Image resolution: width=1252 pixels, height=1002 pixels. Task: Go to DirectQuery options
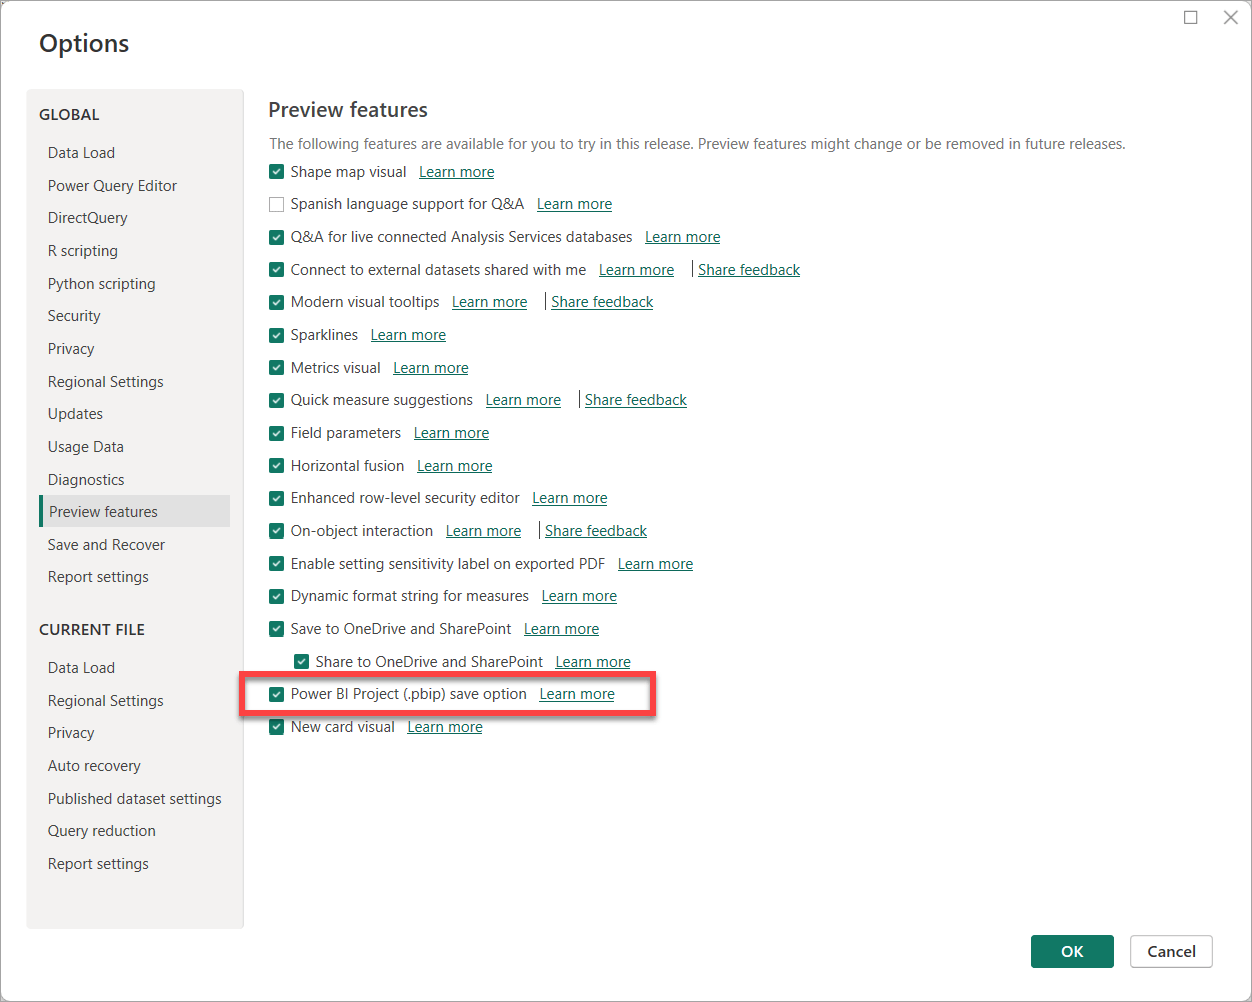click(x=88, y=218)
